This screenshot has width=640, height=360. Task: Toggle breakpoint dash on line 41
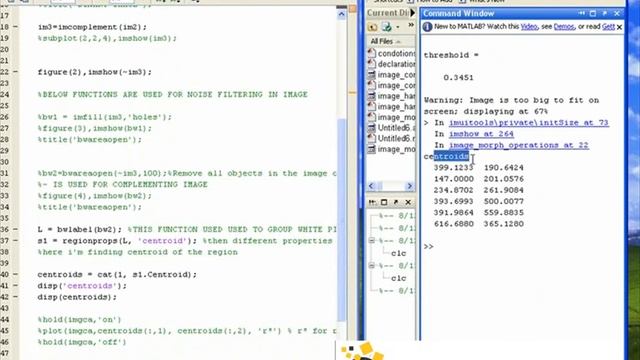tap(15, 286)
